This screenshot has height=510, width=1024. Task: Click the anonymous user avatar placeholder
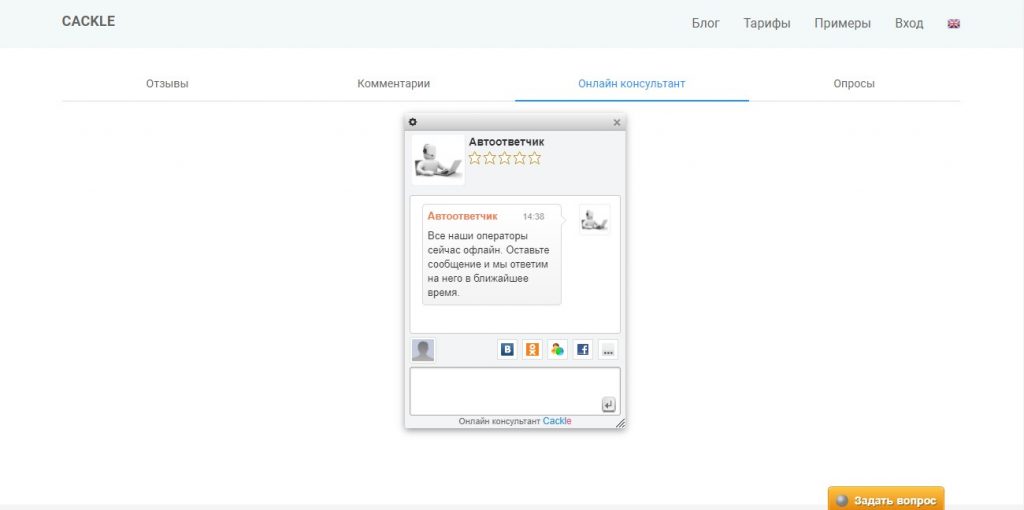(x=423, y=350)
